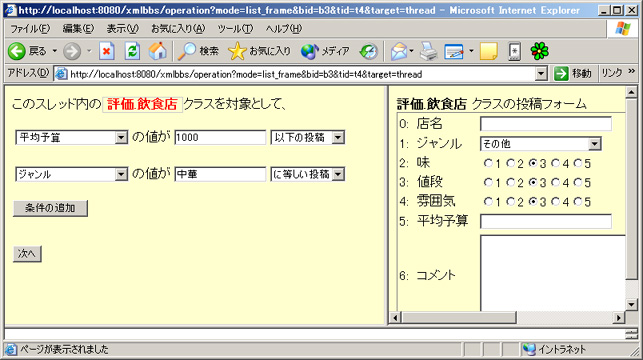Image resolution: width=643 pixels, height=360 pixels.
Task: Click the 移動 button label
Action: click(x=581, y=74)
